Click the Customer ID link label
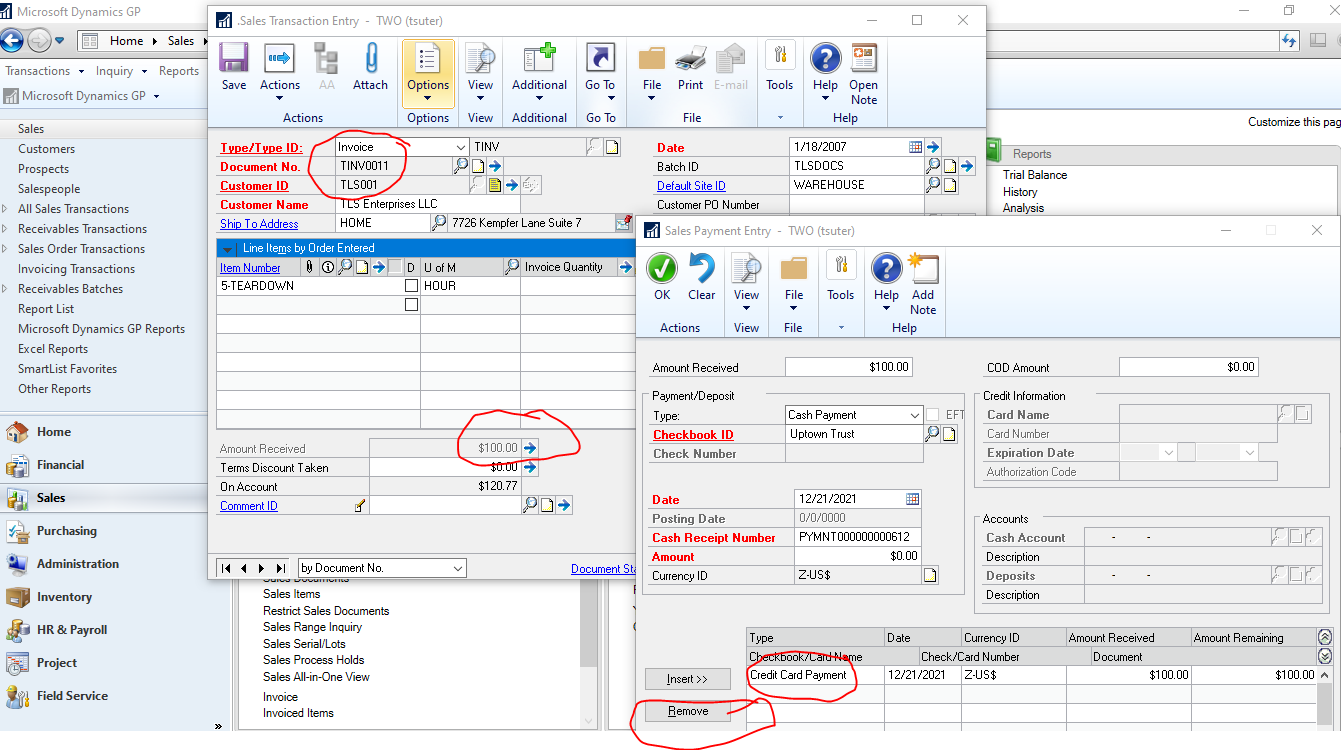Screen dimensions: 1341x750 coord(254,186)
